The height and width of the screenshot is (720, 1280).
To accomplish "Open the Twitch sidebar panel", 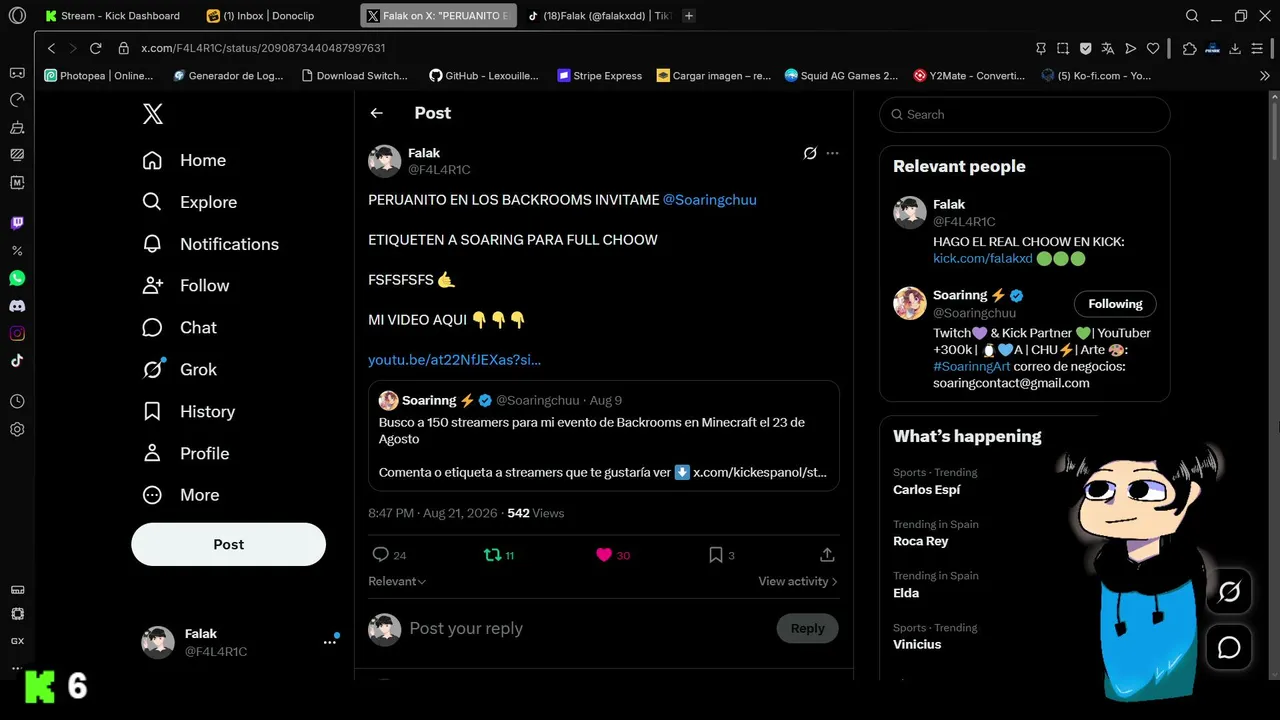I will click(x=17, y=223).
